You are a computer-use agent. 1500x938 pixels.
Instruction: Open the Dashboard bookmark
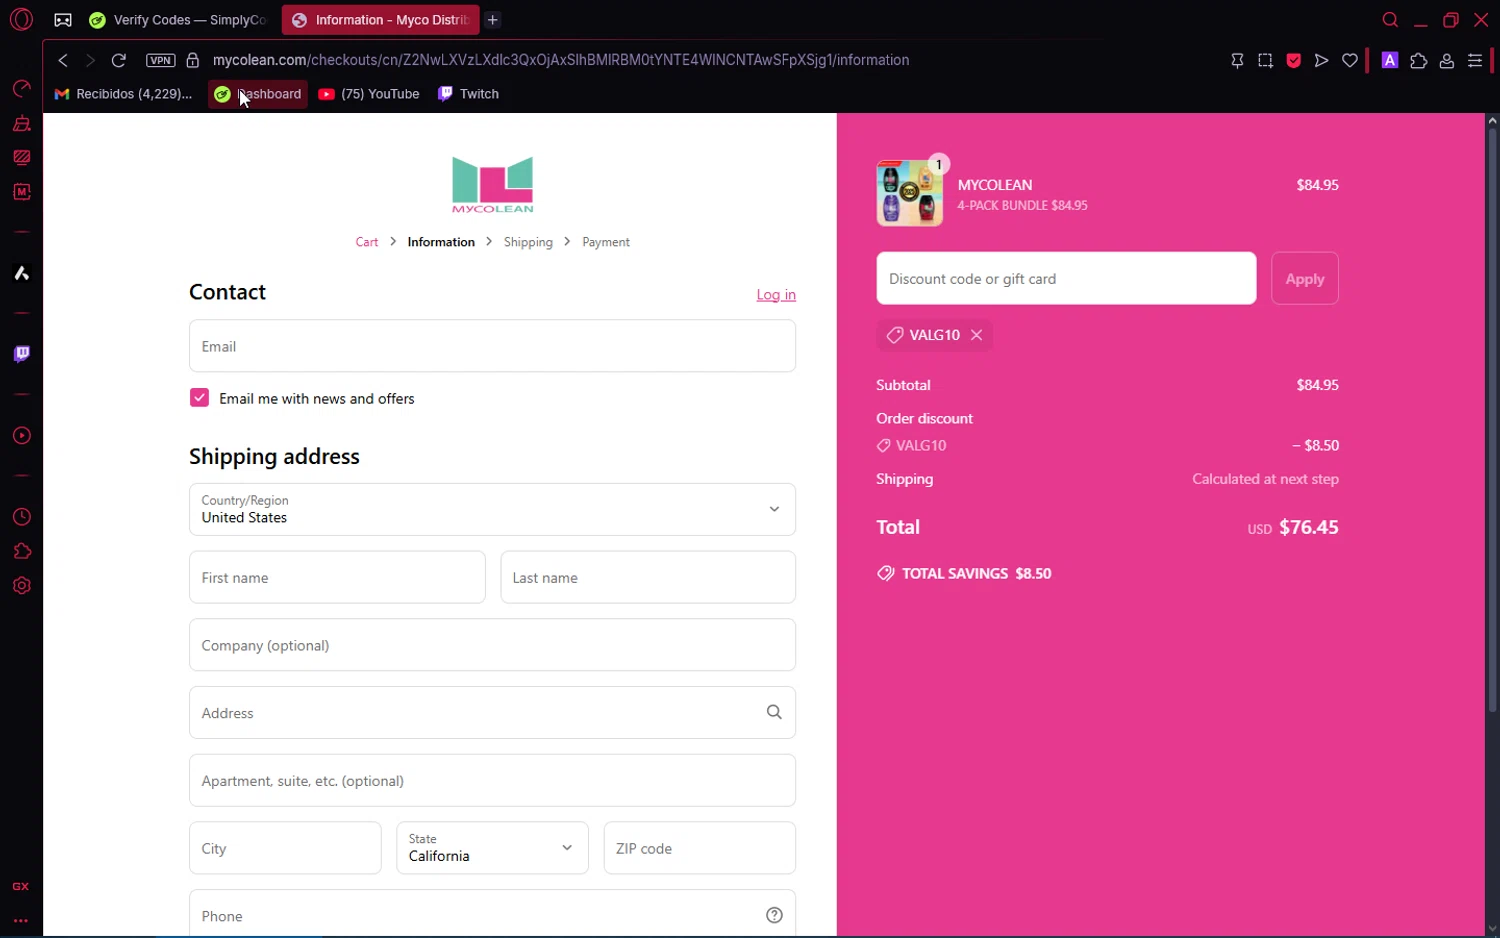pyautogui.click(x=258, y=94)
